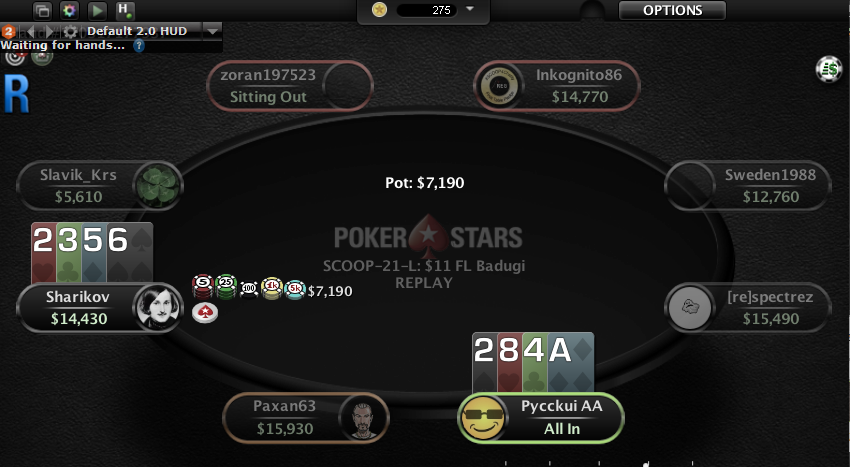Open HUD gear settings icon
This screenshot has height=467, width=850.
coord(70,31)
